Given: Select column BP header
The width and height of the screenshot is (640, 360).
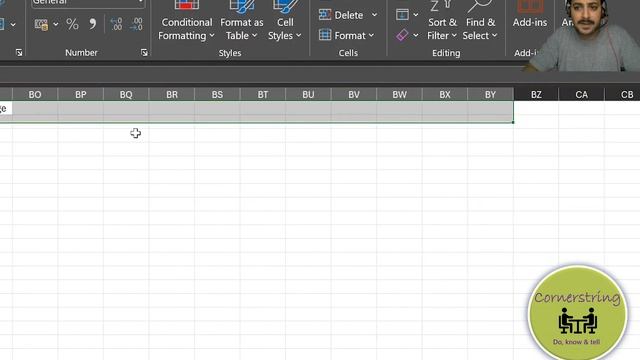Looking at the screenshot, I should [x=81, y=95].
